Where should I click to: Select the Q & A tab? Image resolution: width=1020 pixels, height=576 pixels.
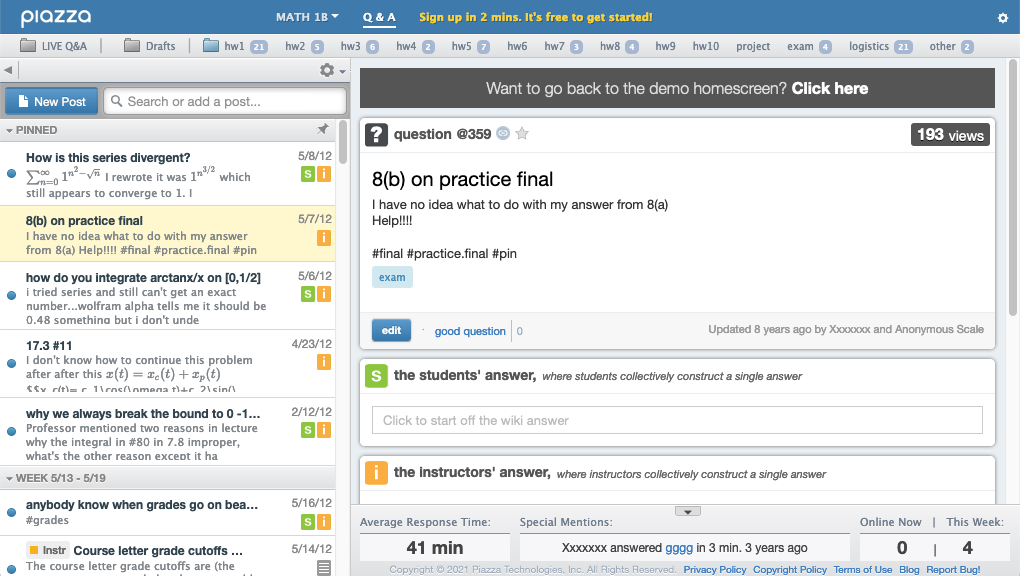pyautogui.click(x=379, y=17)
